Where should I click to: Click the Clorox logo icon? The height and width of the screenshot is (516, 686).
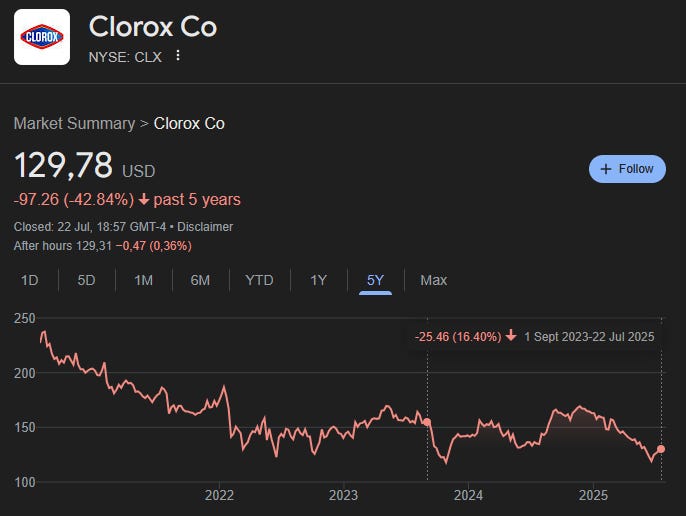pyautogui.click(x=42, y=37)
